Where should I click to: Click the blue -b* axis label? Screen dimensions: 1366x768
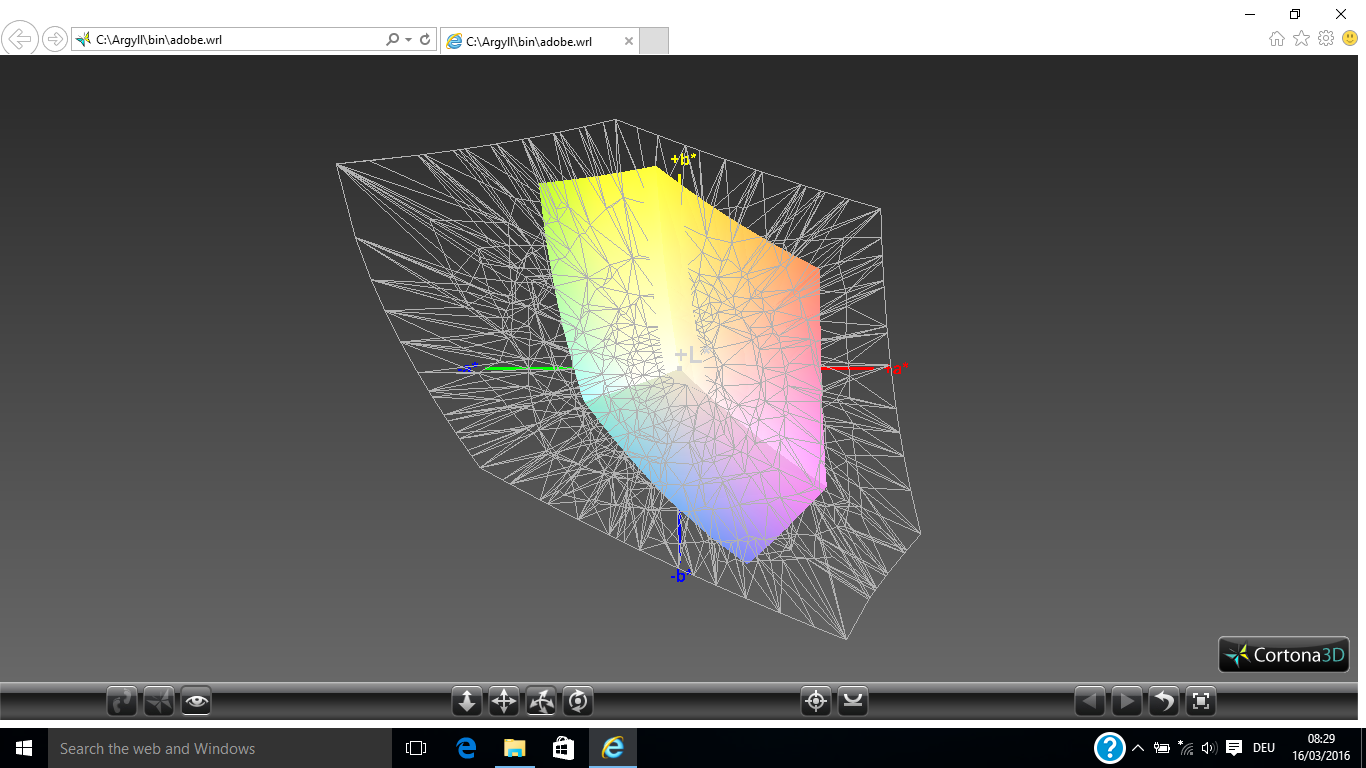681,575
